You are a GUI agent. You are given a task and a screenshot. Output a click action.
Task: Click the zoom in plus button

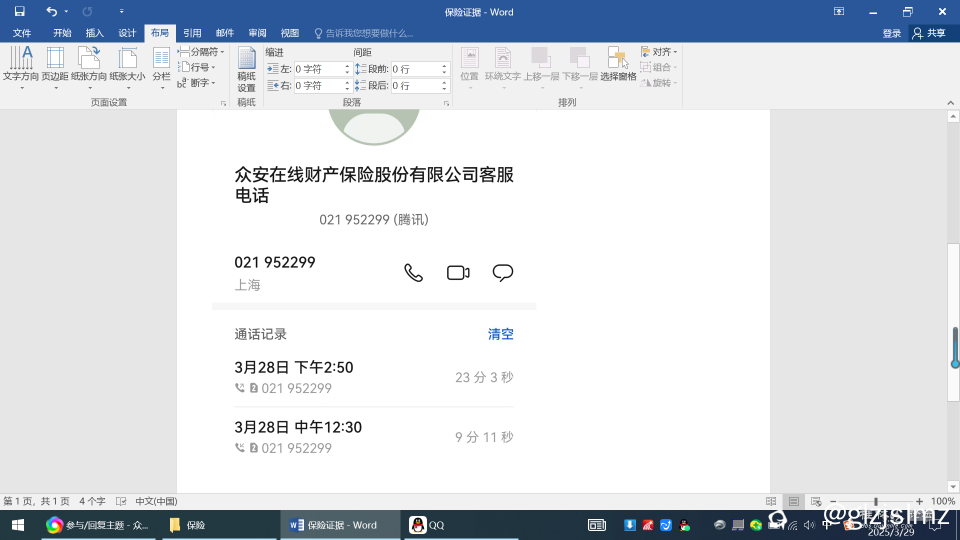[x=919, y=501]
